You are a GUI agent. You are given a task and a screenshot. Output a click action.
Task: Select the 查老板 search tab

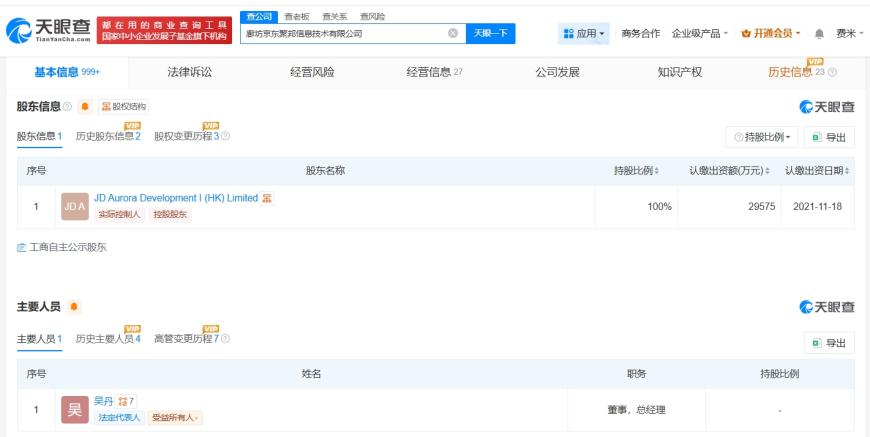point(297,17)
